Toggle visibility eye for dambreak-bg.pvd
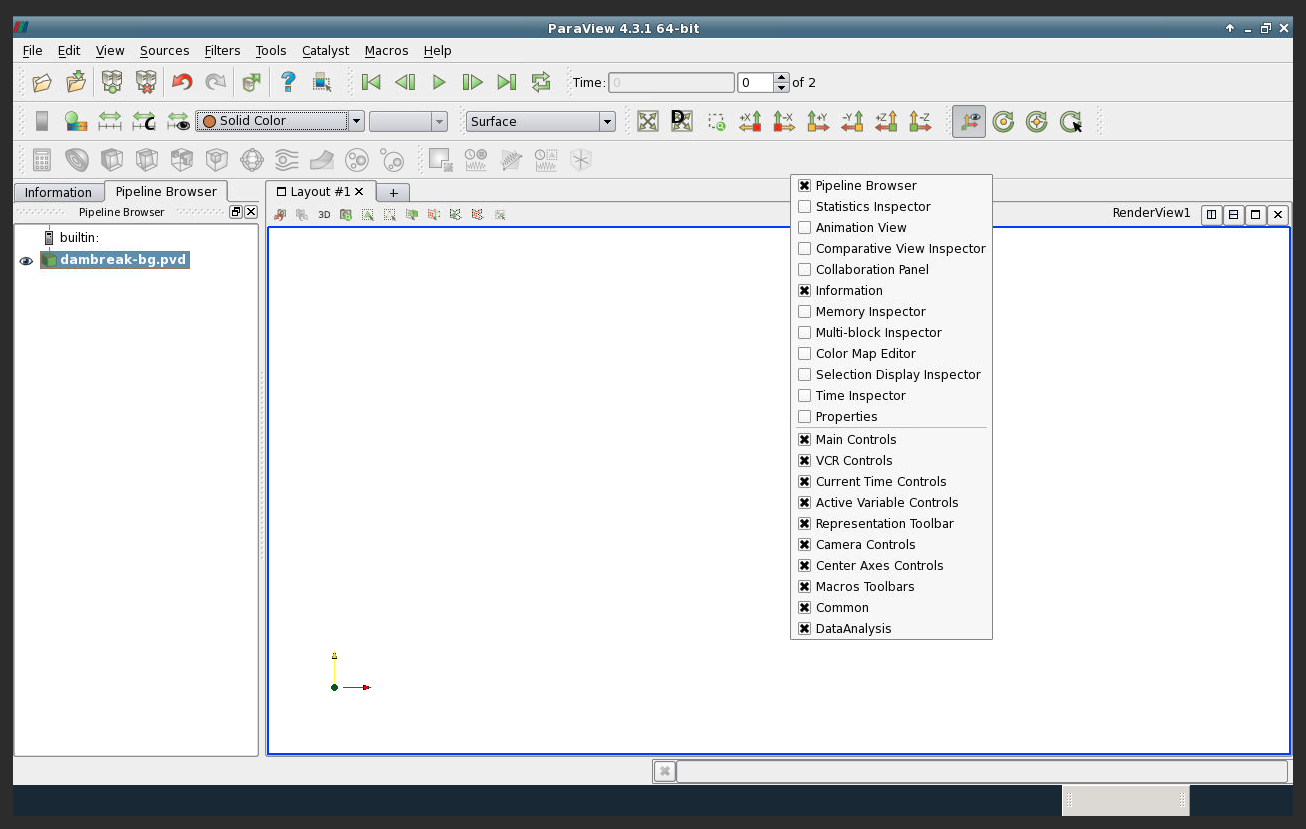Viewport: 1306px width, 829px height. tap(26, 260)
